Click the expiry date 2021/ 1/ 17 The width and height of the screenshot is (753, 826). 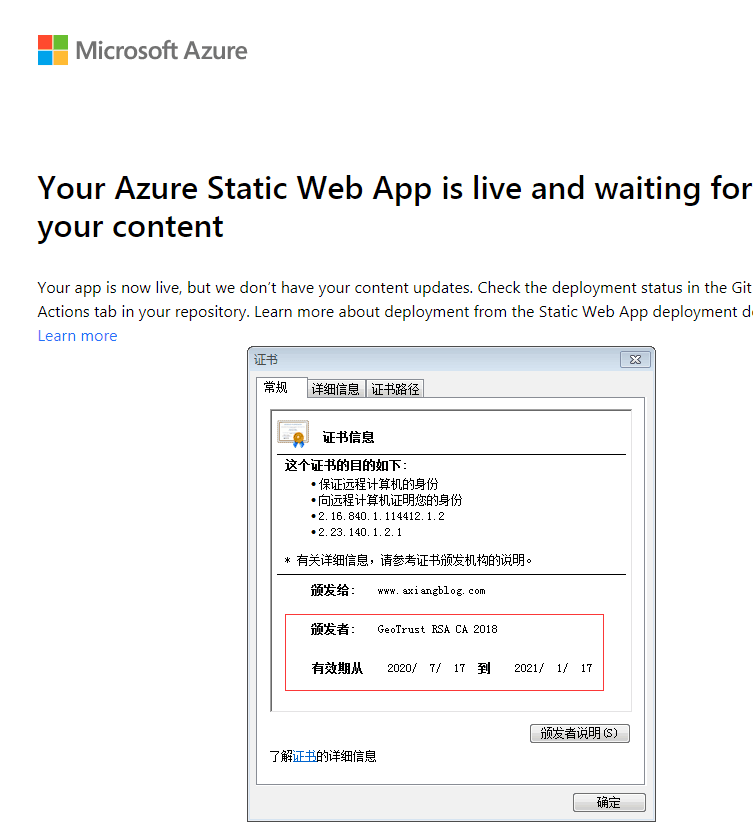tap(553, 668)
